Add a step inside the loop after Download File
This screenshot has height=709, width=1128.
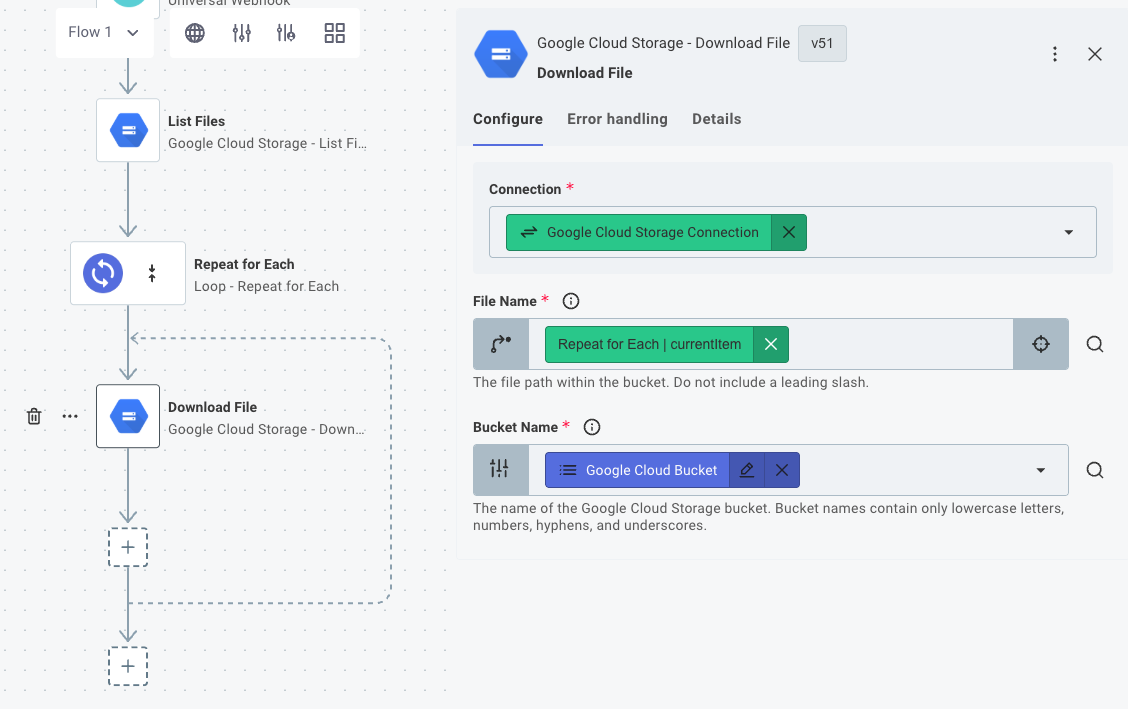tap(128, 547)
